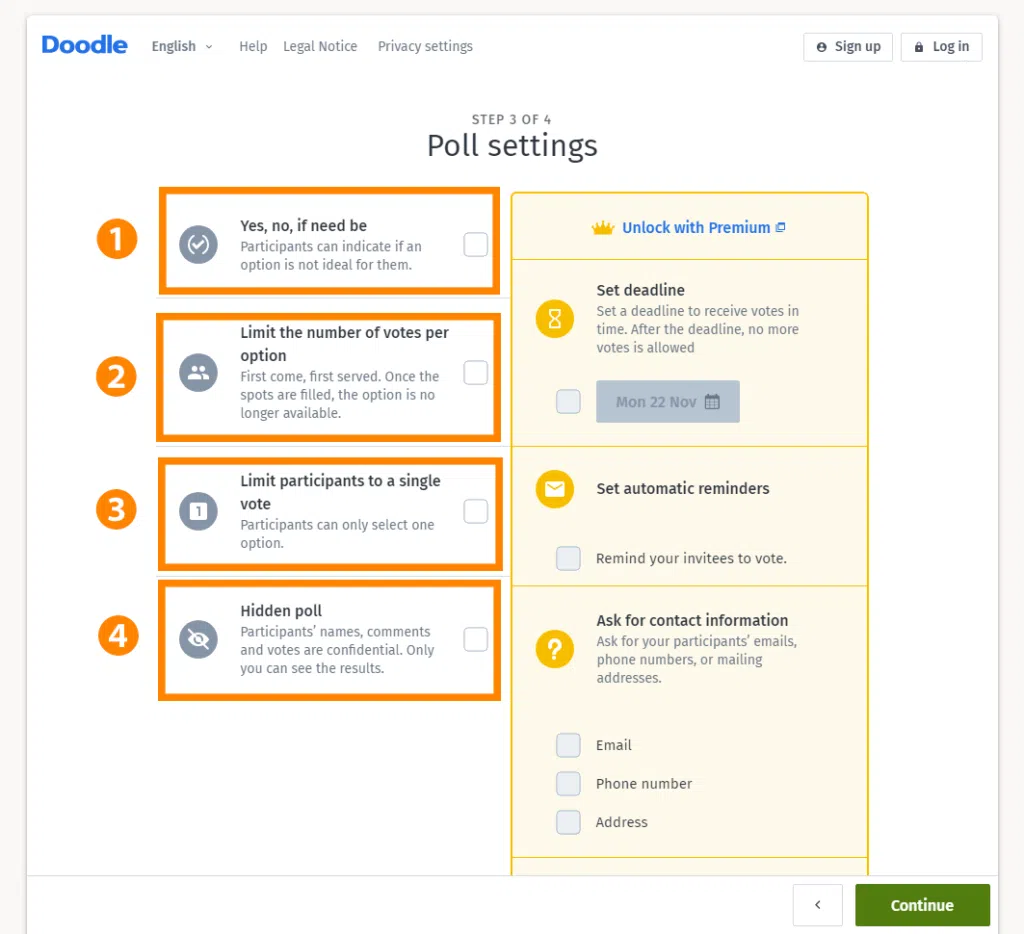Viewport: 1024px width, 934px height.
Task: Click the hidden poll eye icon
Action: (198, 639)
